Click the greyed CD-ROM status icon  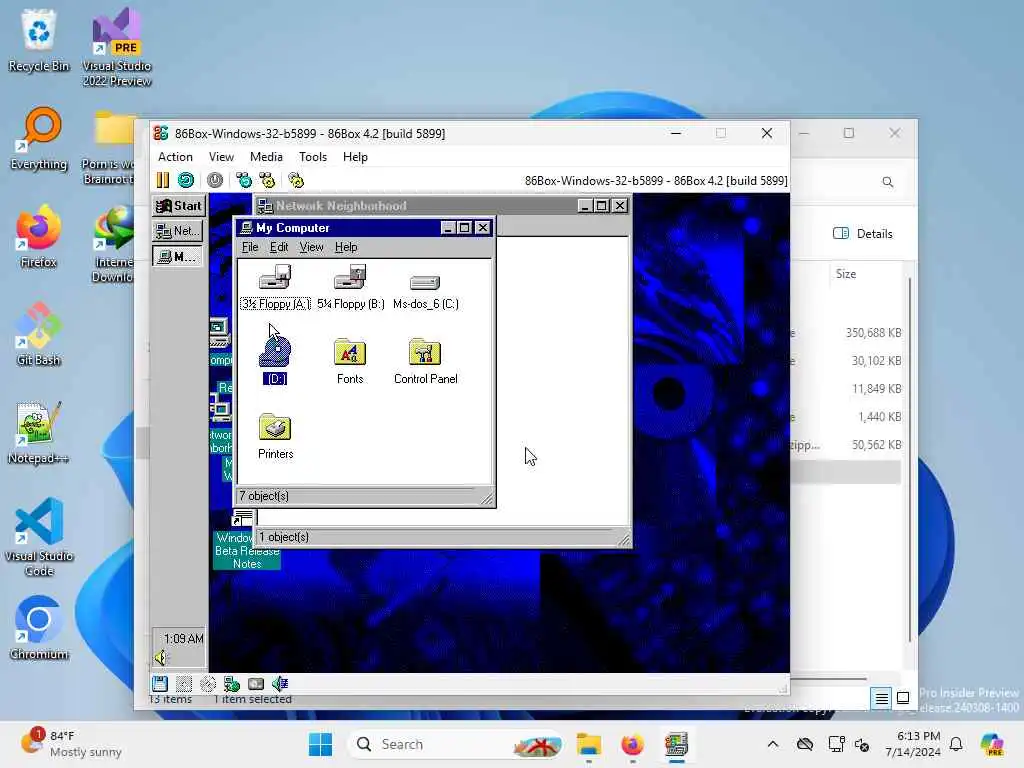tap(208, 684)
